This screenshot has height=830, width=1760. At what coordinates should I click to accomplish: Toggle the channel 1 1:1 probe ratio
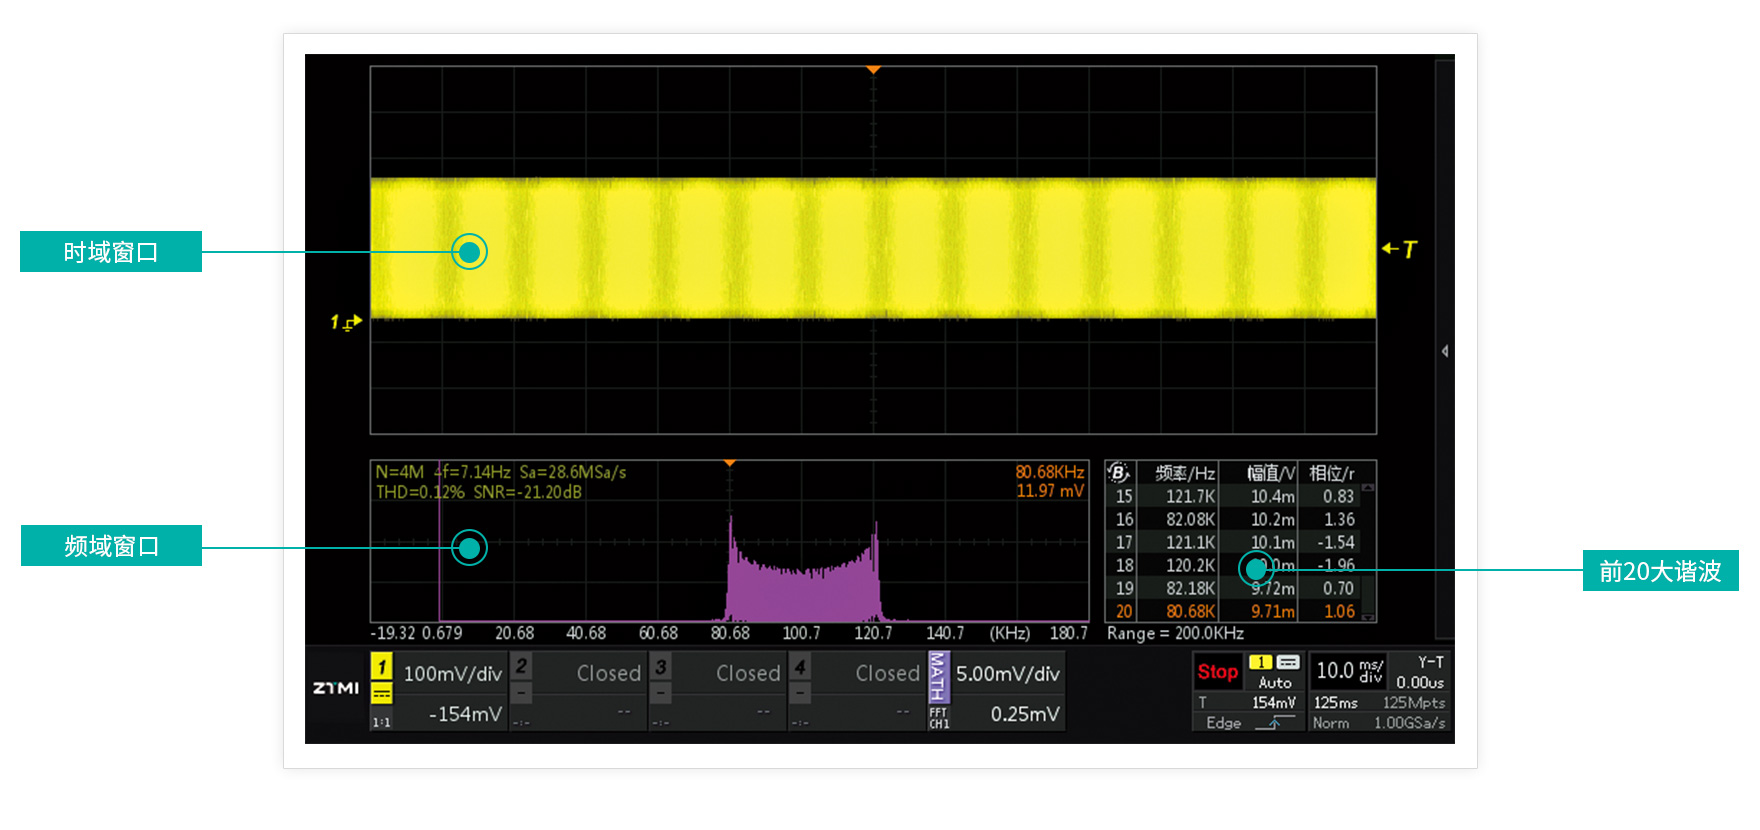[x=381, y=721]
